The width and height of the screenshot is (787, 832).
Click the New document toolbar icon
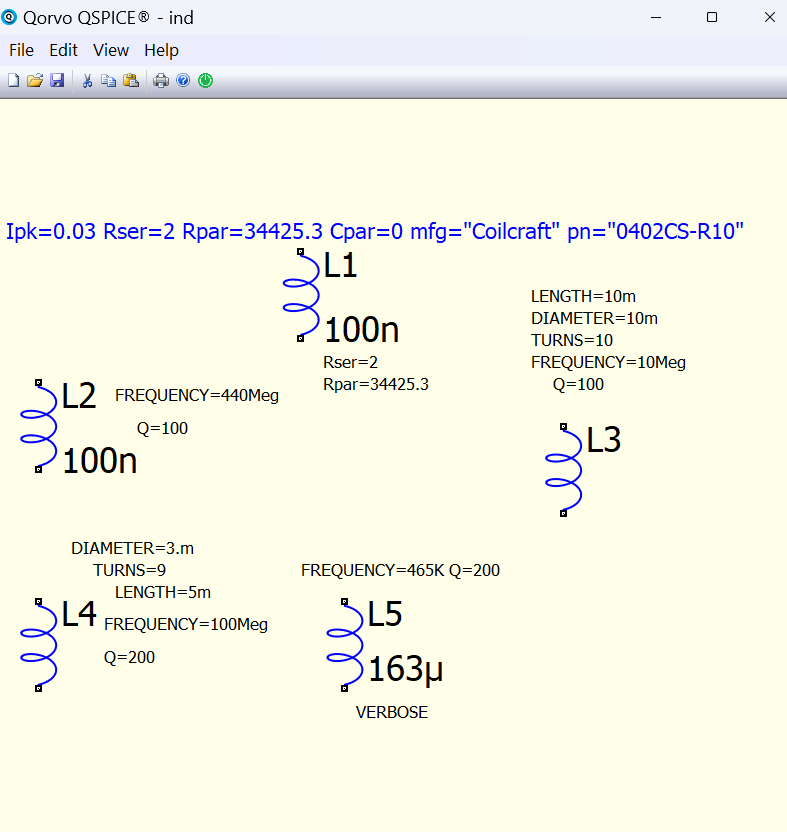(x=13, y=81)
